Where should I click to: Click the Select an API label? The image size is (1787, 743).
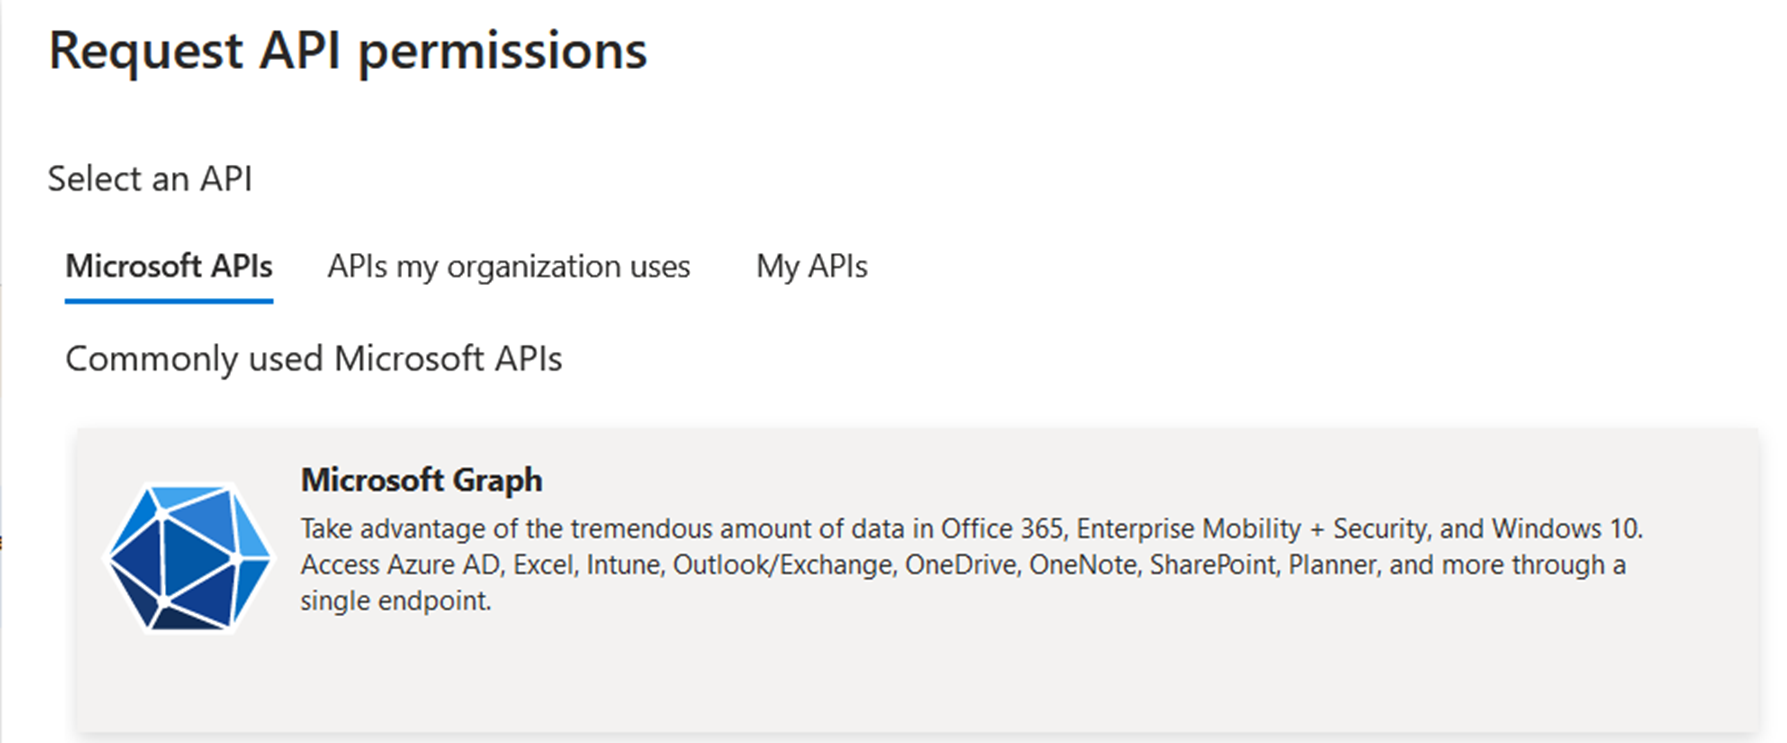click(x=150, y=179)
